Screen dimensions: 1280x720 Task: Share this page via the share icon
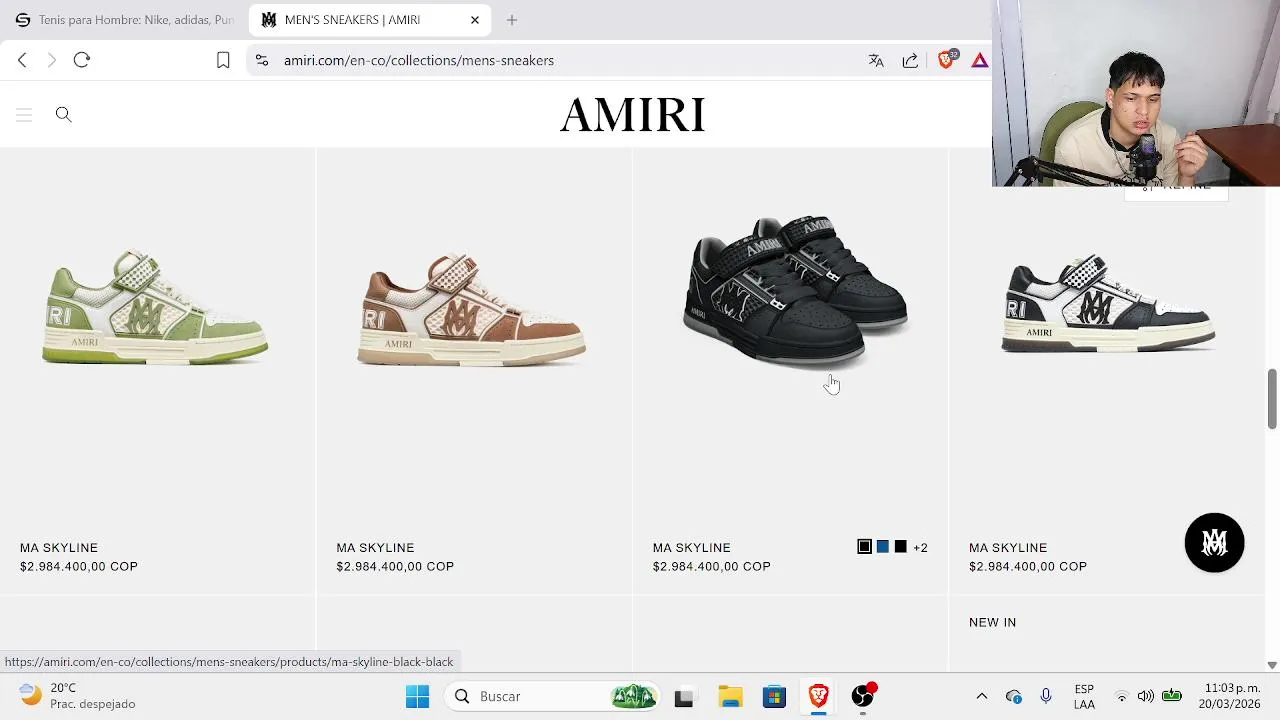(x=910, y=60)
